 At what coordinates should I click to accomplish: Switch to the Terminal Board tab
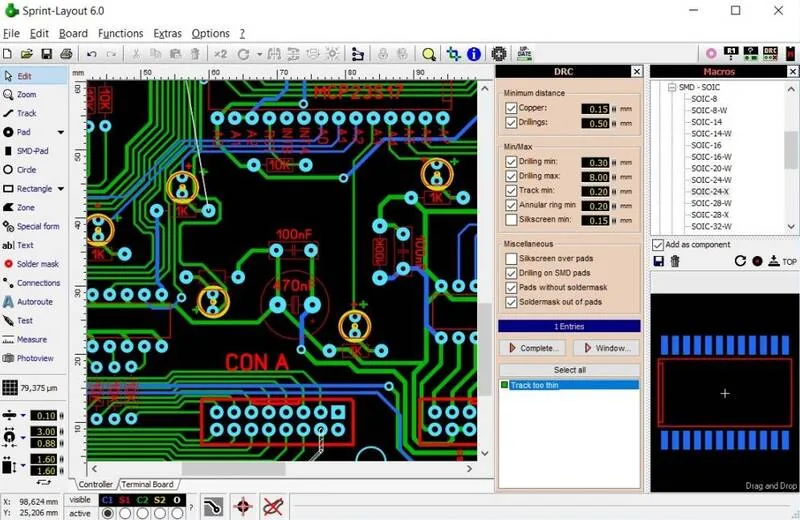[147, 484]
